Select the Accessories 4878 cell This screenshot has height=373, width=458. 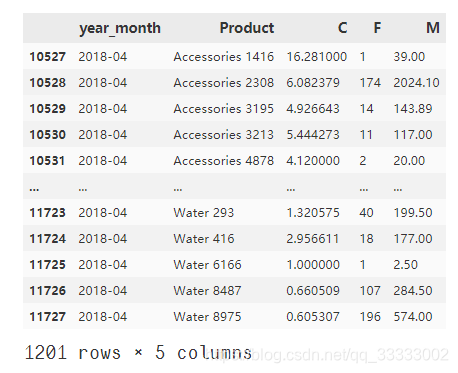click(224, 161)
